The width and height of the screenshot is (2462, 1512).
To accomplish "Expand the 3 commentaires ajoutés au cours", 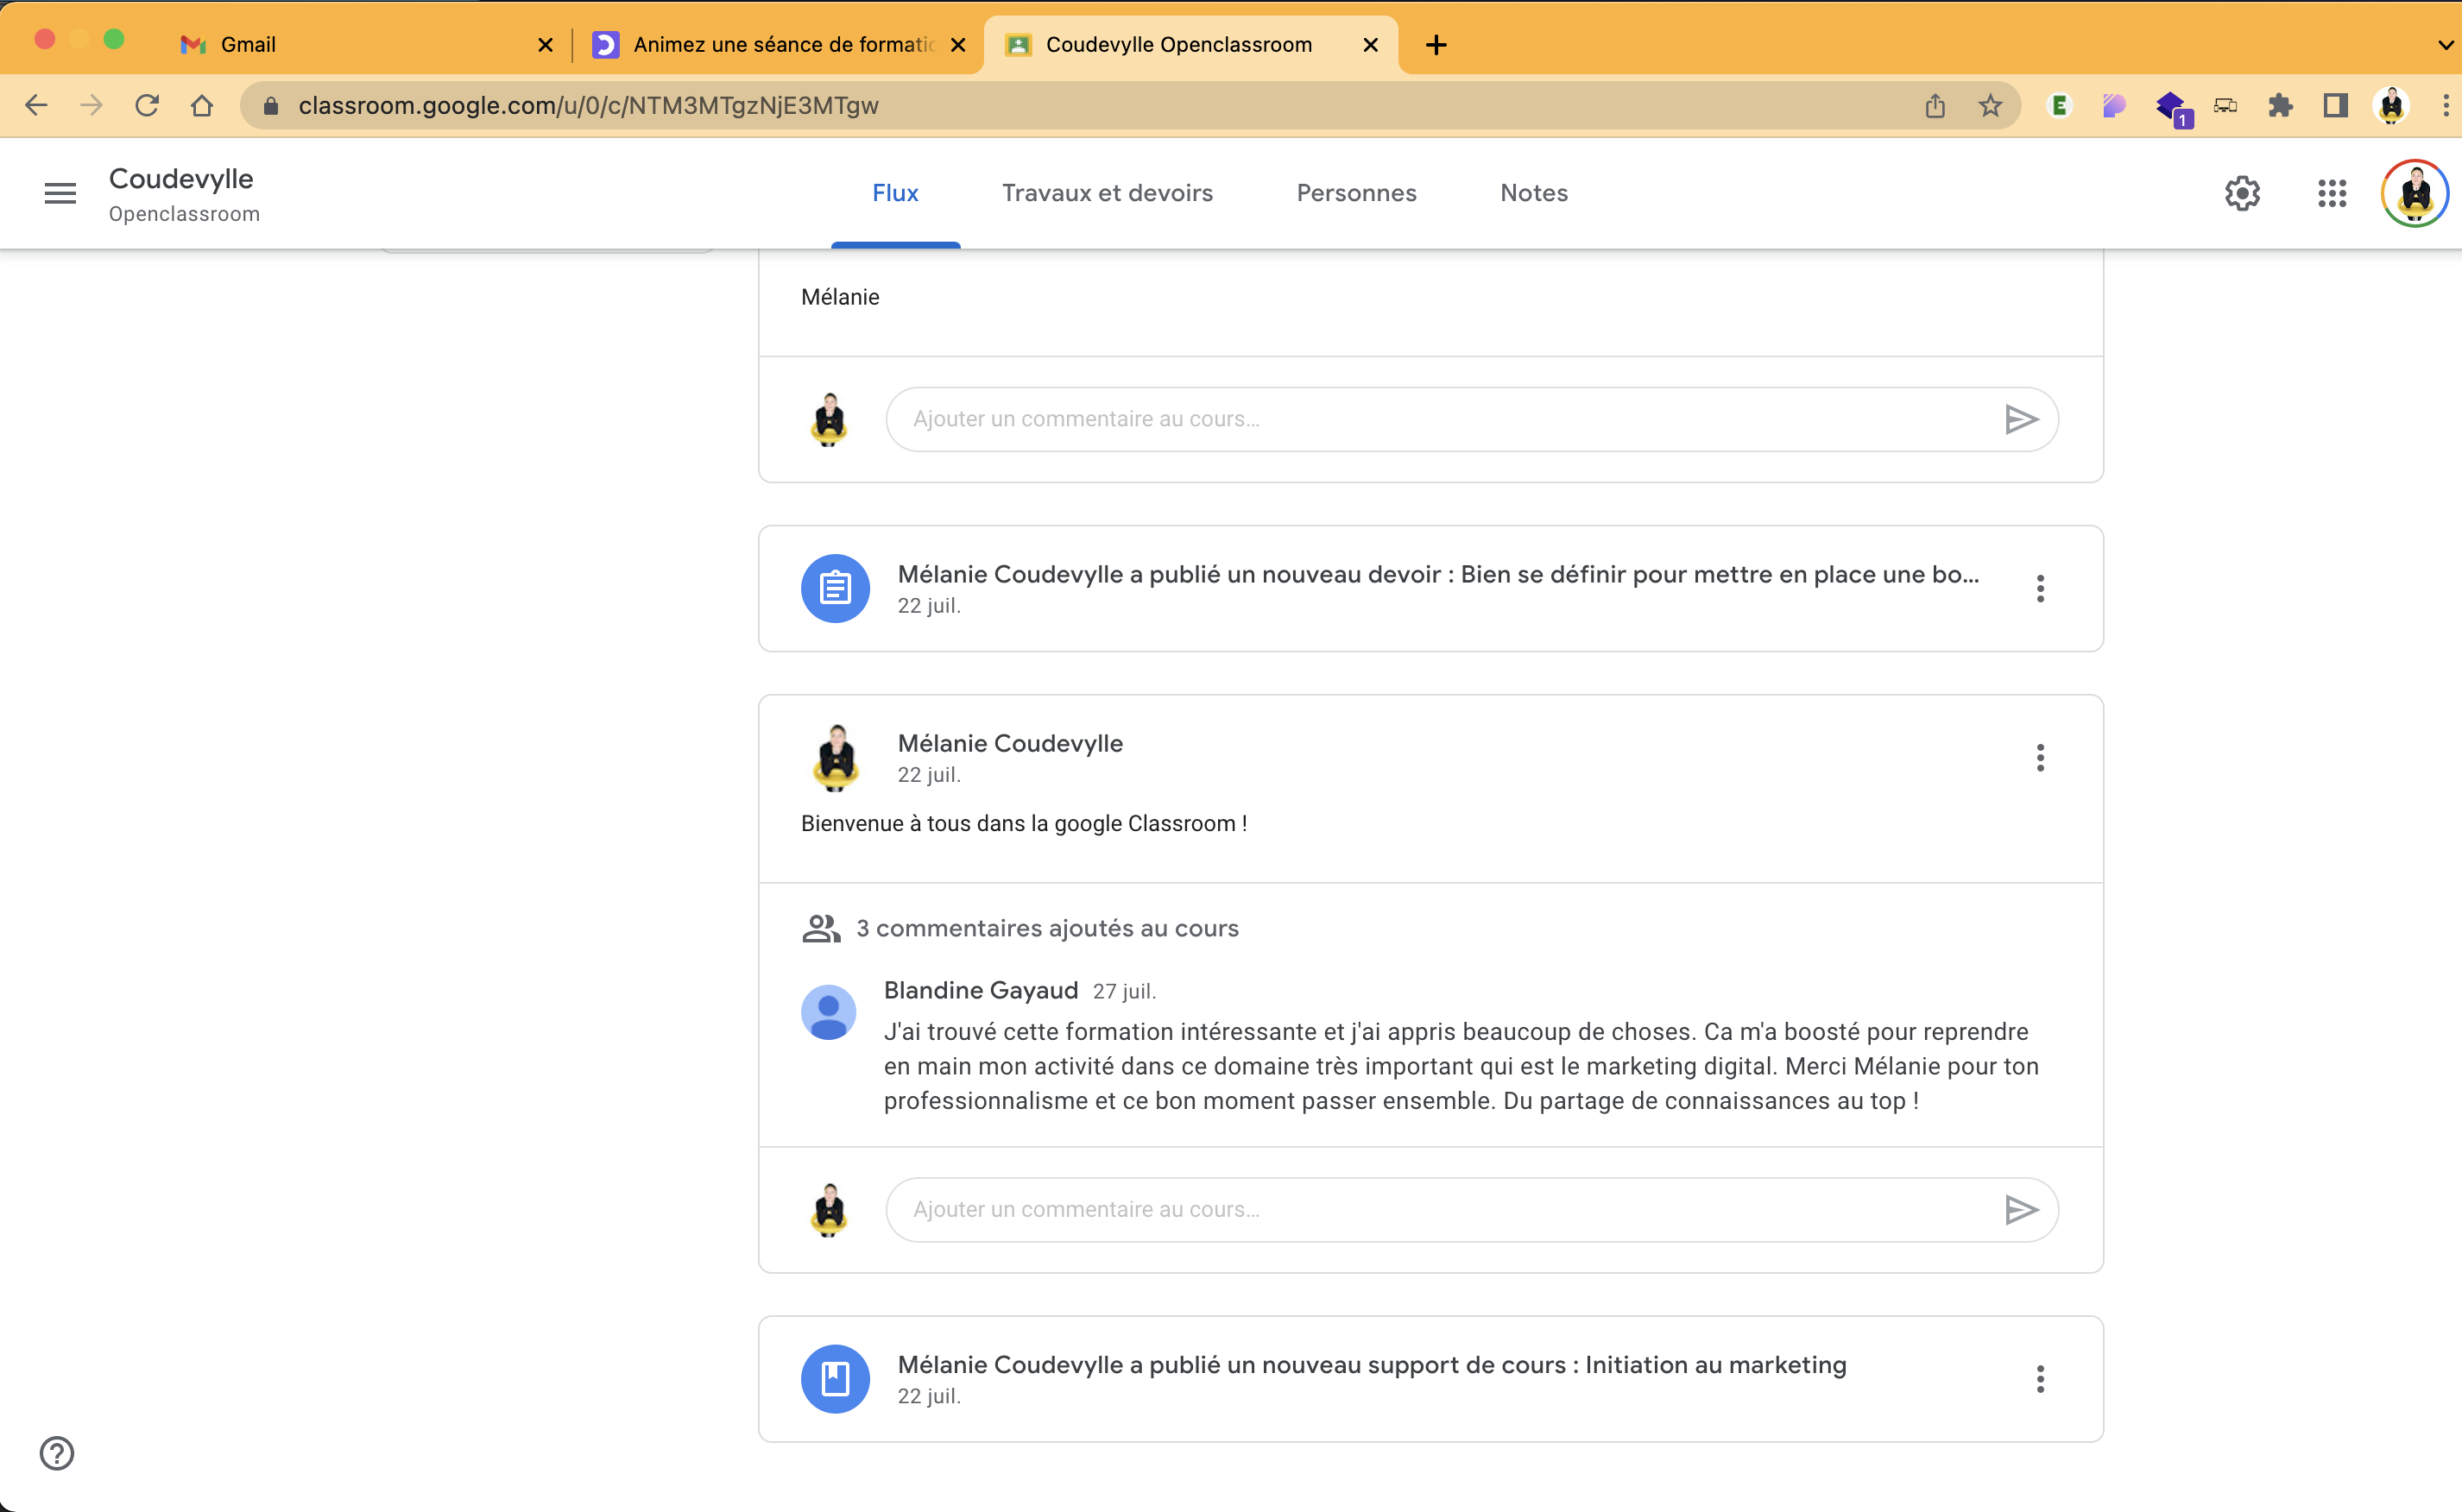I will pyautogui.click(x=1046, y=928).
